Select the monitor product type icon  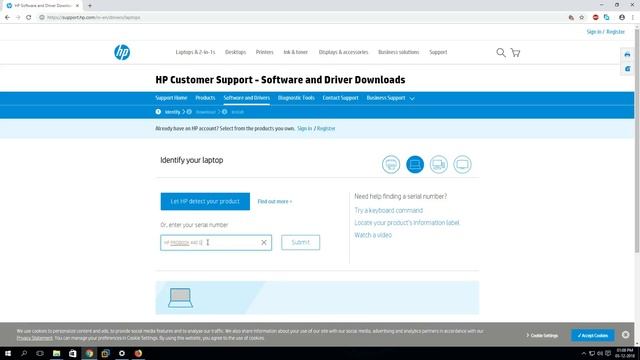coord(462,164)
